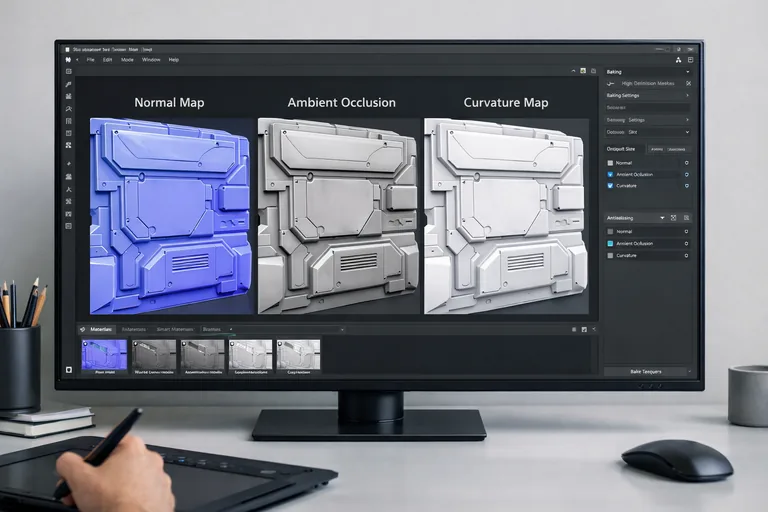Click the image icon above the viewport

tap(581, 71)
